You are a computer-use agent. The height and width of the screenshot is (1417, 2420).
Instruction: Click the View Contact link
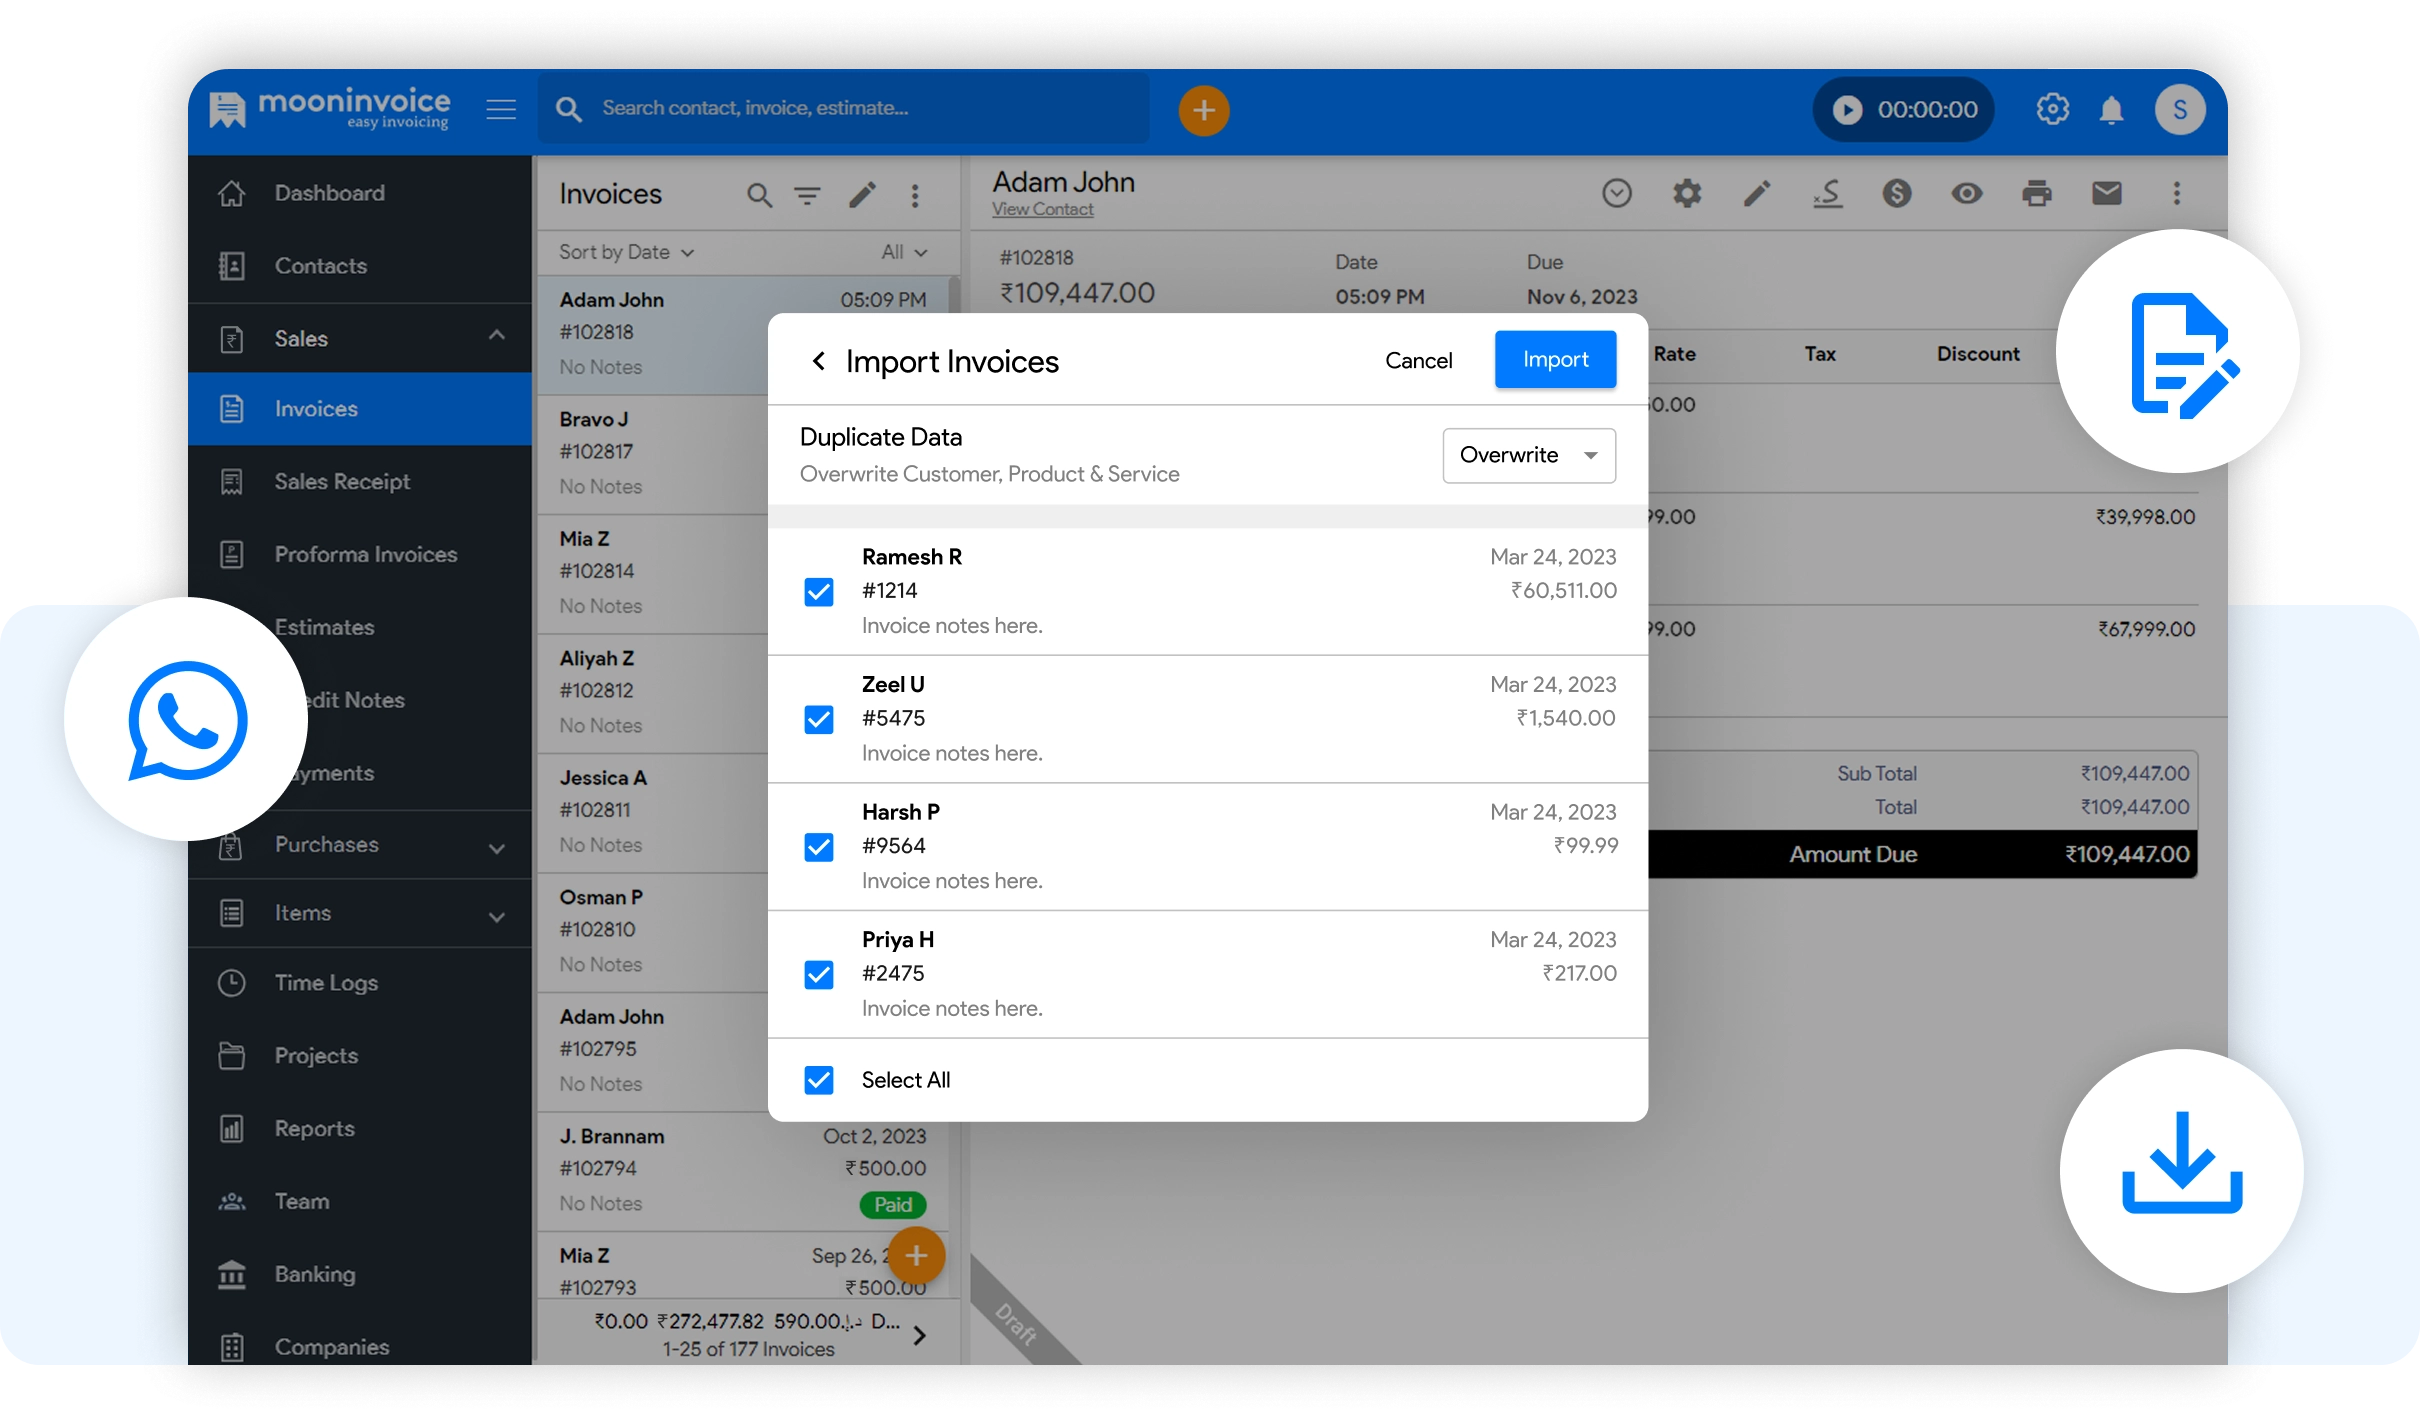coord(1042,210)
